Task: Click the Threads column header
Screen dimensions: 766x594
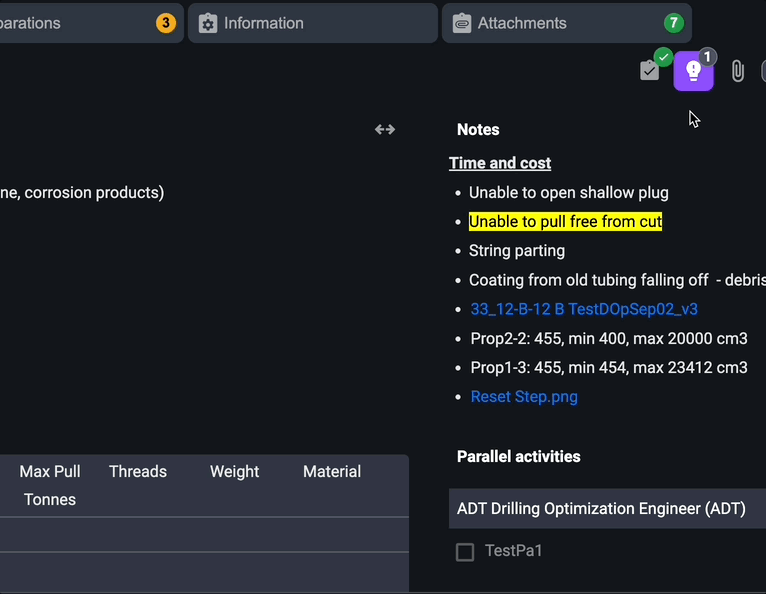Action: 138,471
